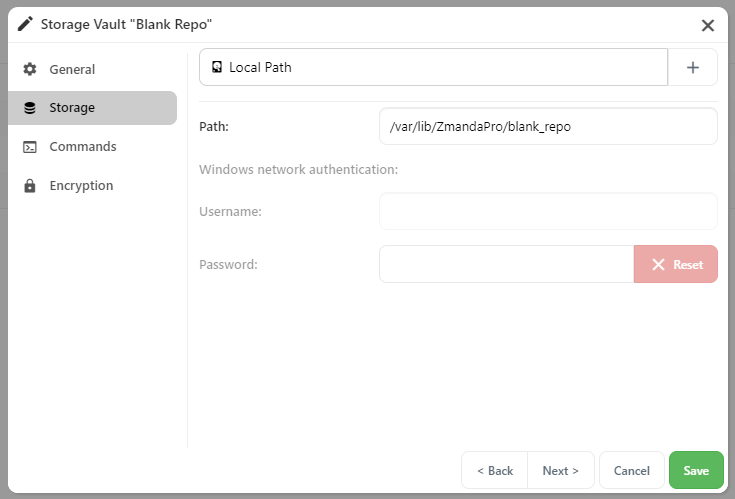Screen dimensions: 735x499
Task: Click the Storage database stack icon
Action: click(30, 108)
